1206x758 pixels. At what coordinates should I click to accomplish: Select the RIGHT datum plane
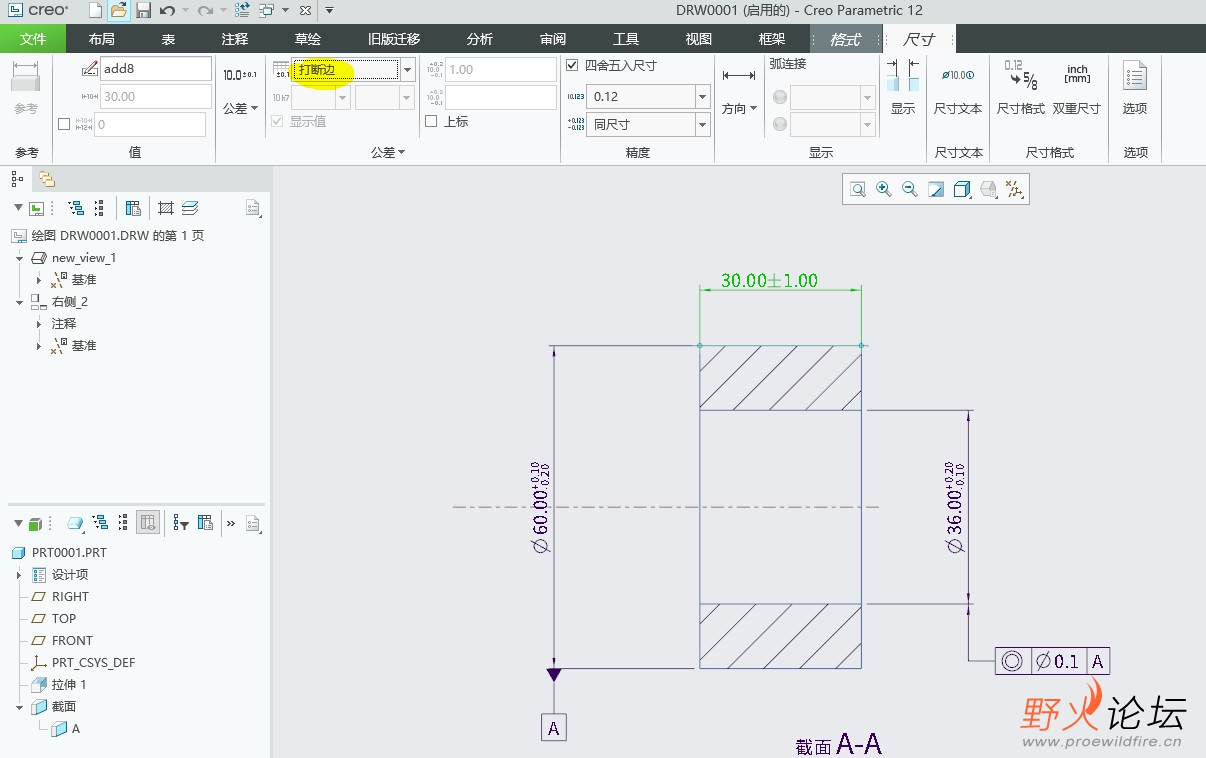[61, 597]
